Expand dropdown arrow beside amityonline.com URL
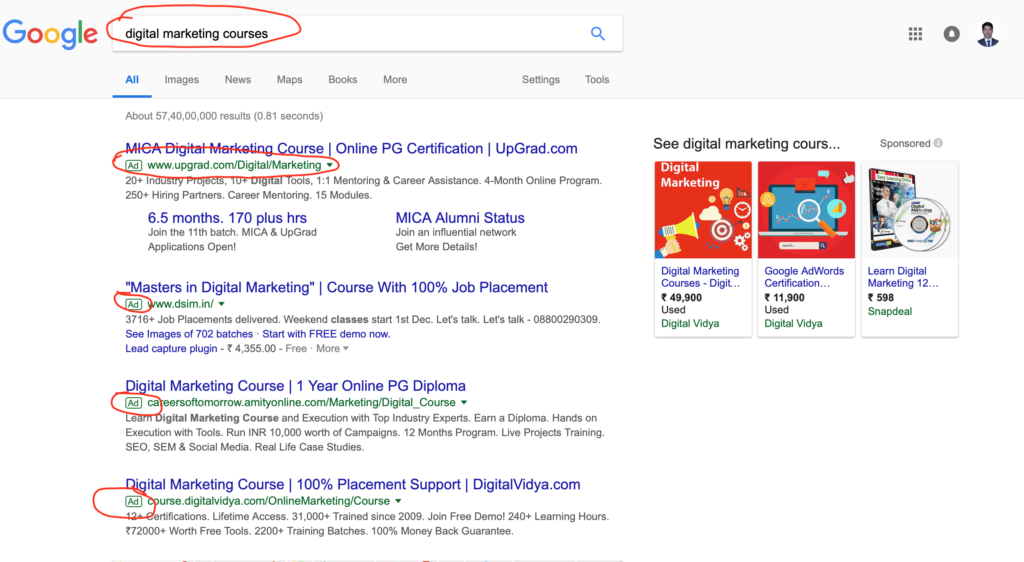The width and height of the screenshot is (1024, 562). [464, 403]
